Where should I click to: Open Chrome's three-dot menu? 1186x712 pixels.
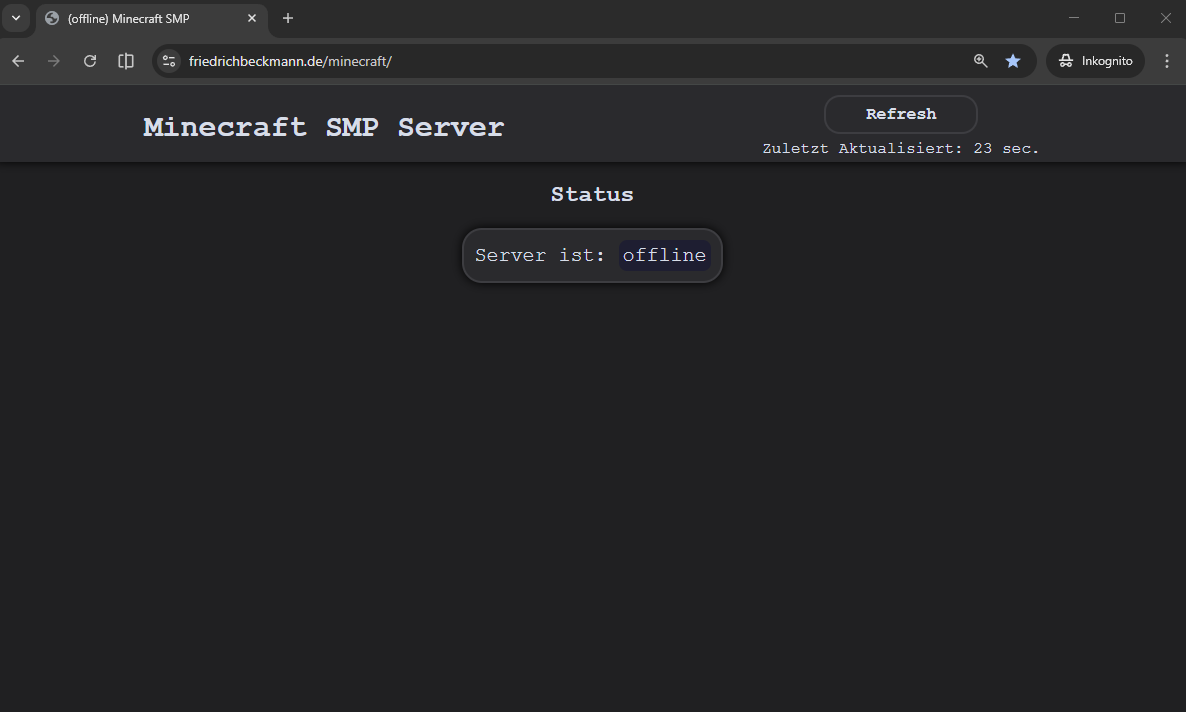pyautogui.click(x=1166, y=61)
